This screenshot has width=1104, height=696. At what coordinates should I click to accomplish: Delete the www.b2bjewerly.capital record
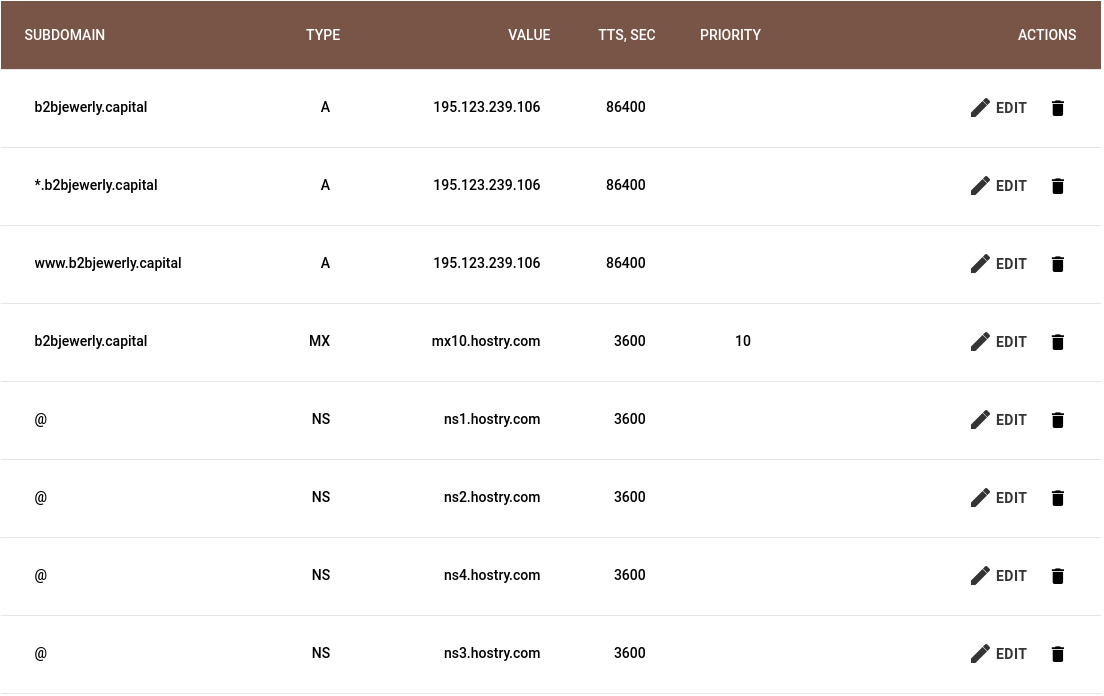tap(1058, 264)
